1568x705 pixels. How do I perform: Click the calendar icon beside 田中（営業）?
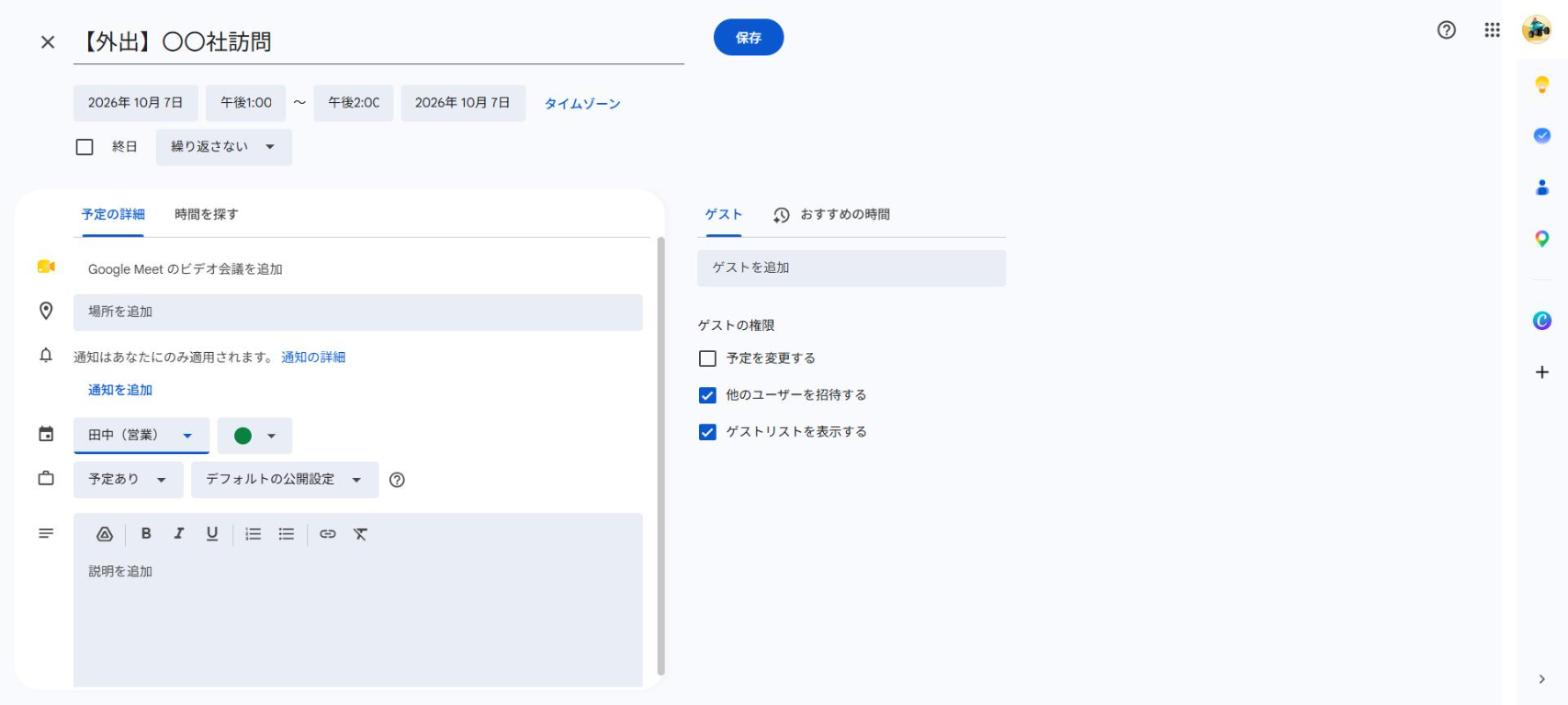[46, 434]
